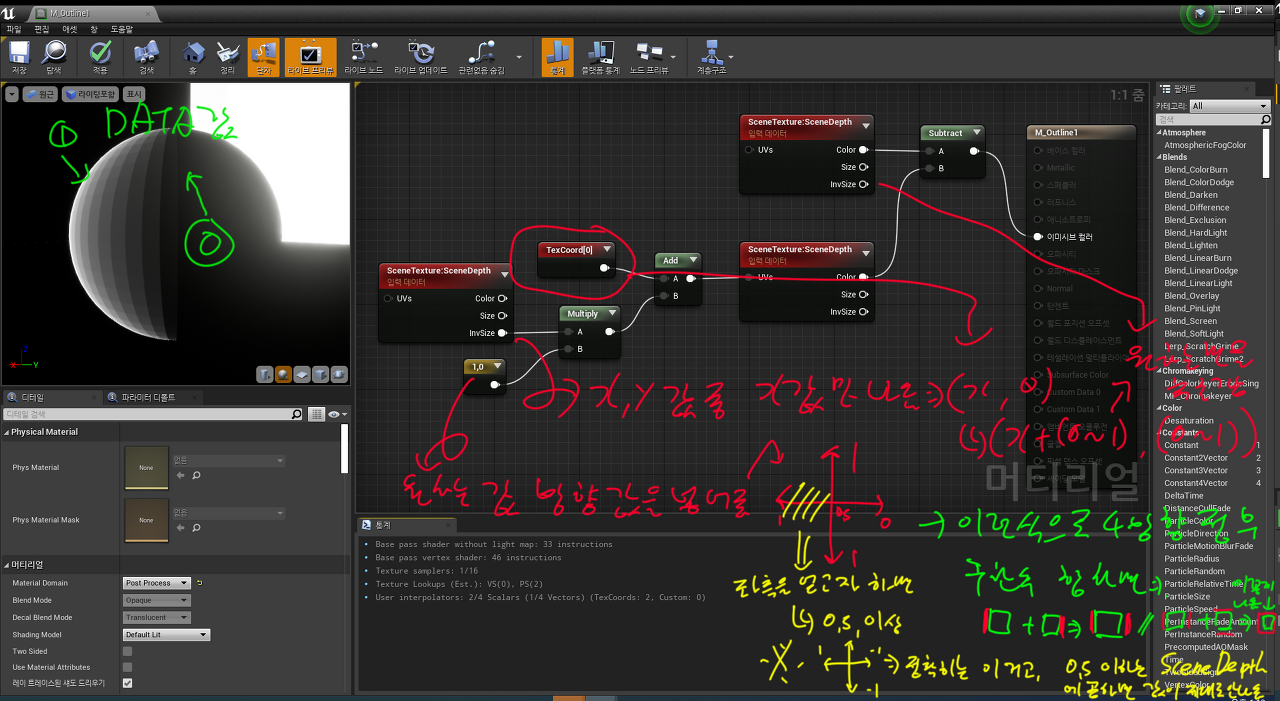
Task: Enable the Use Material Attributes checkbox
Action: tap(127, 667)
